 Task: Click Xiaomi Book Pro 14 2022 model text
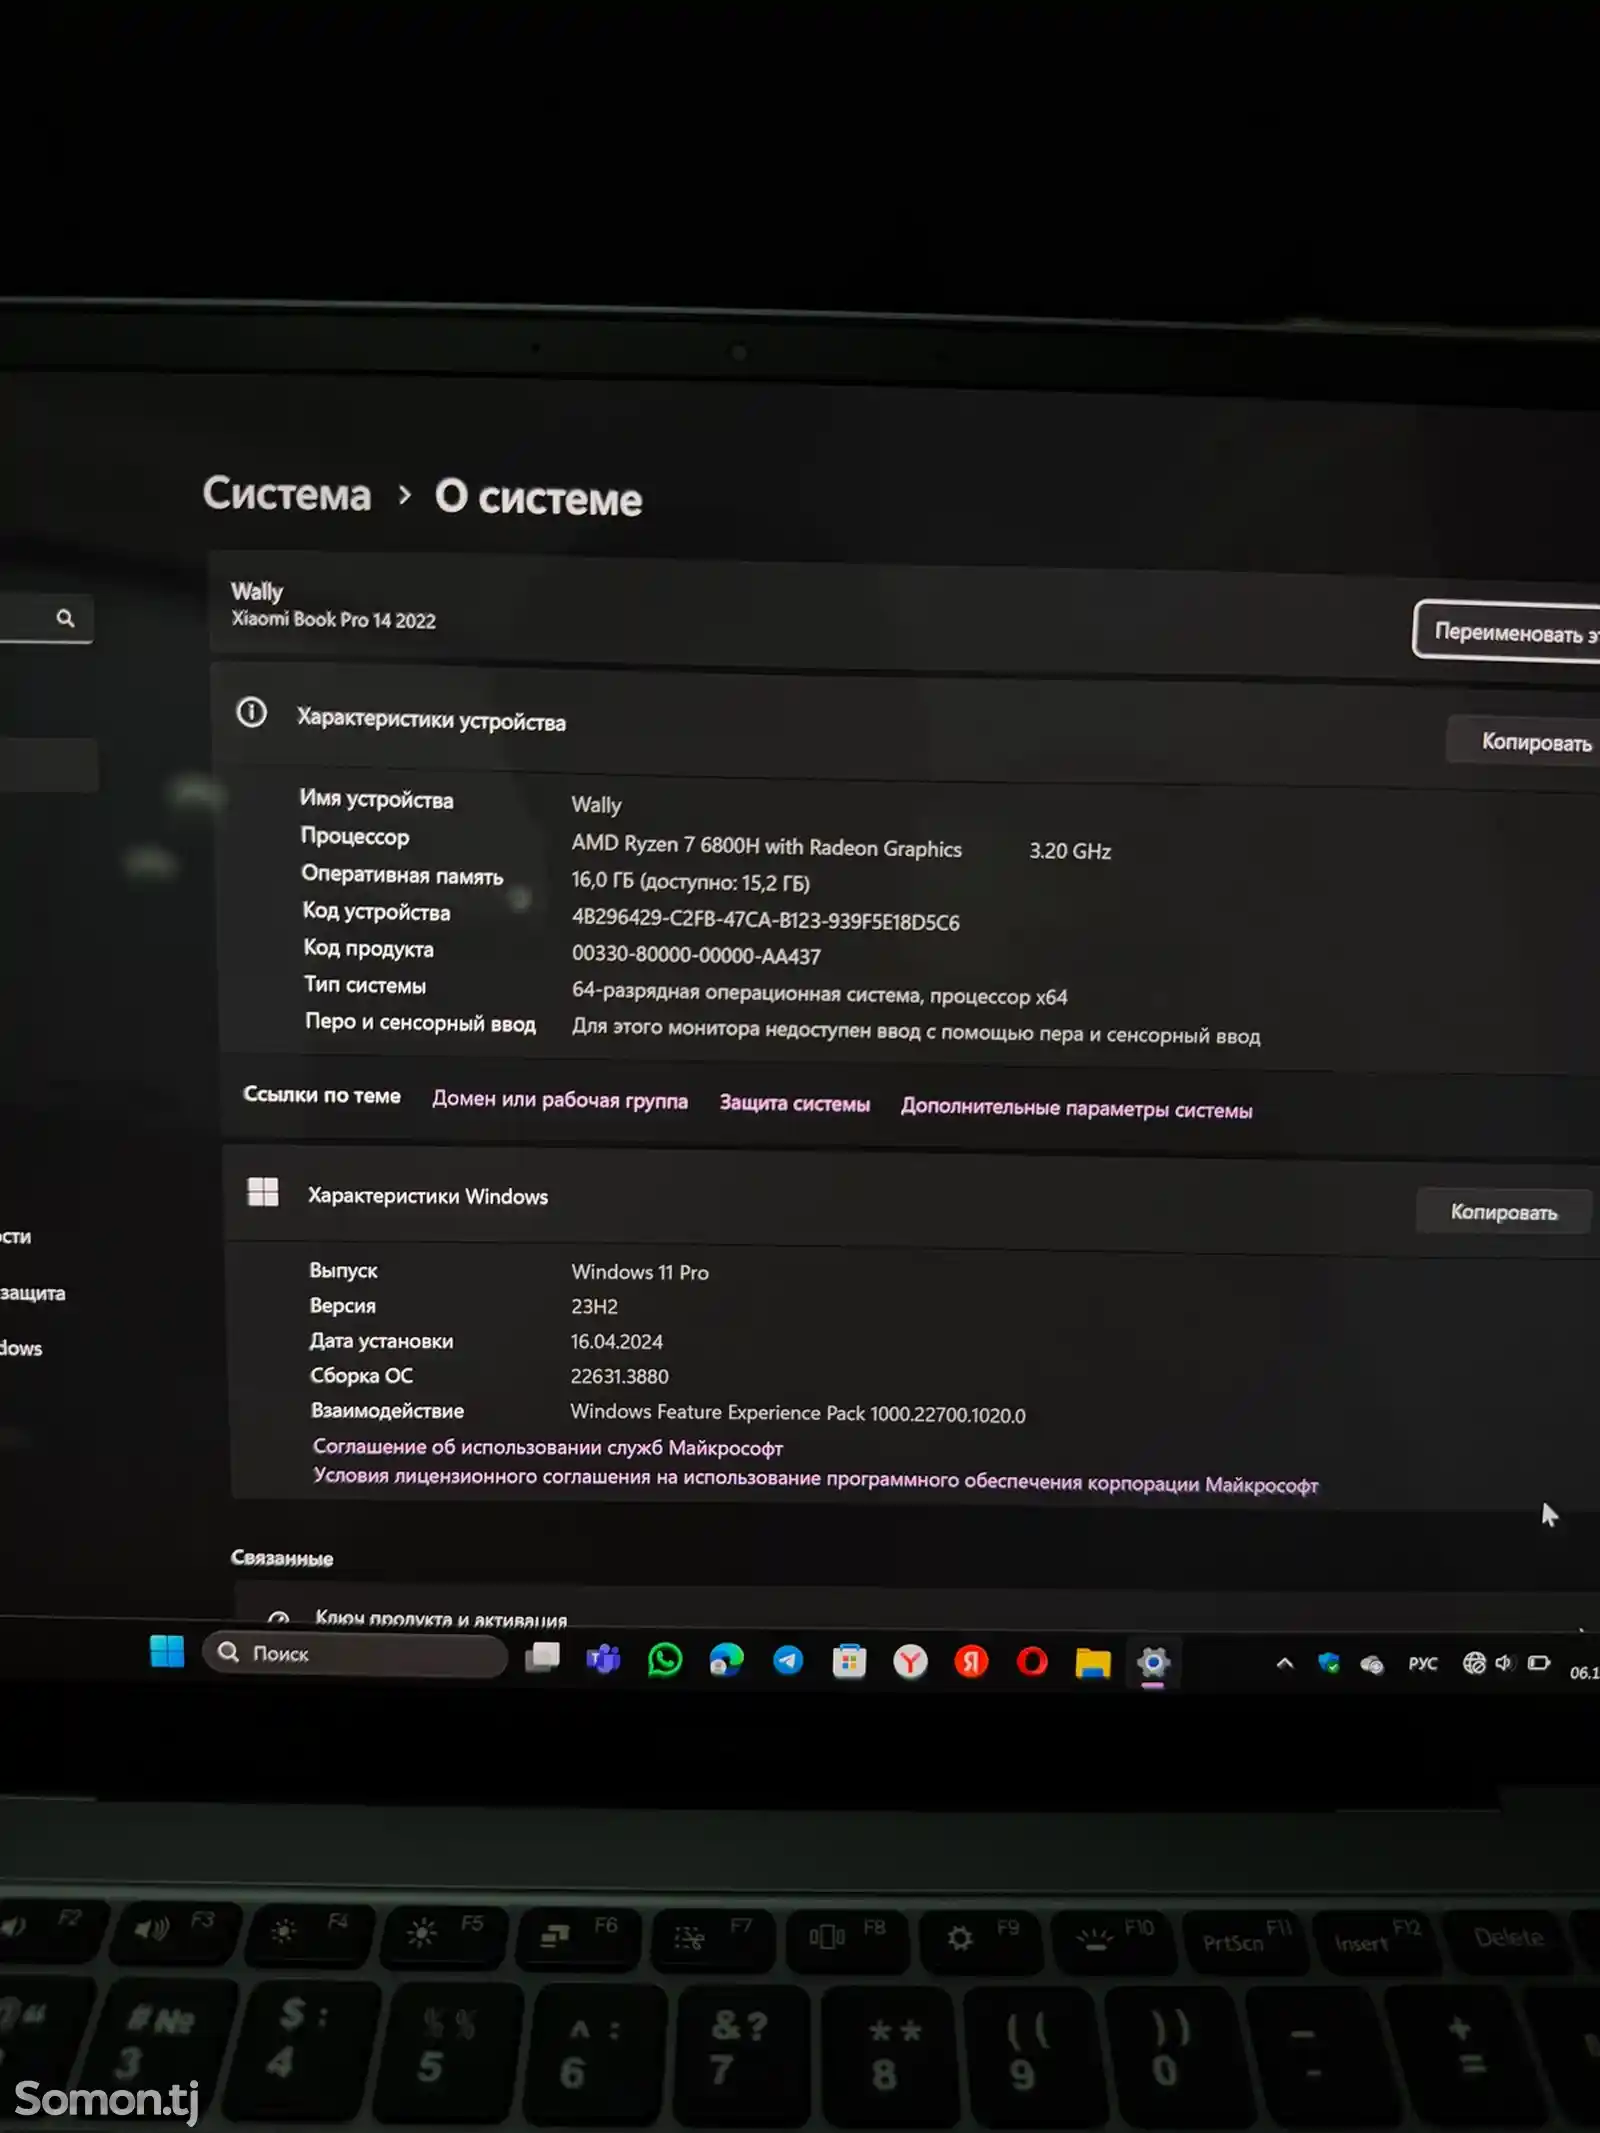click(x=334, y=620)
